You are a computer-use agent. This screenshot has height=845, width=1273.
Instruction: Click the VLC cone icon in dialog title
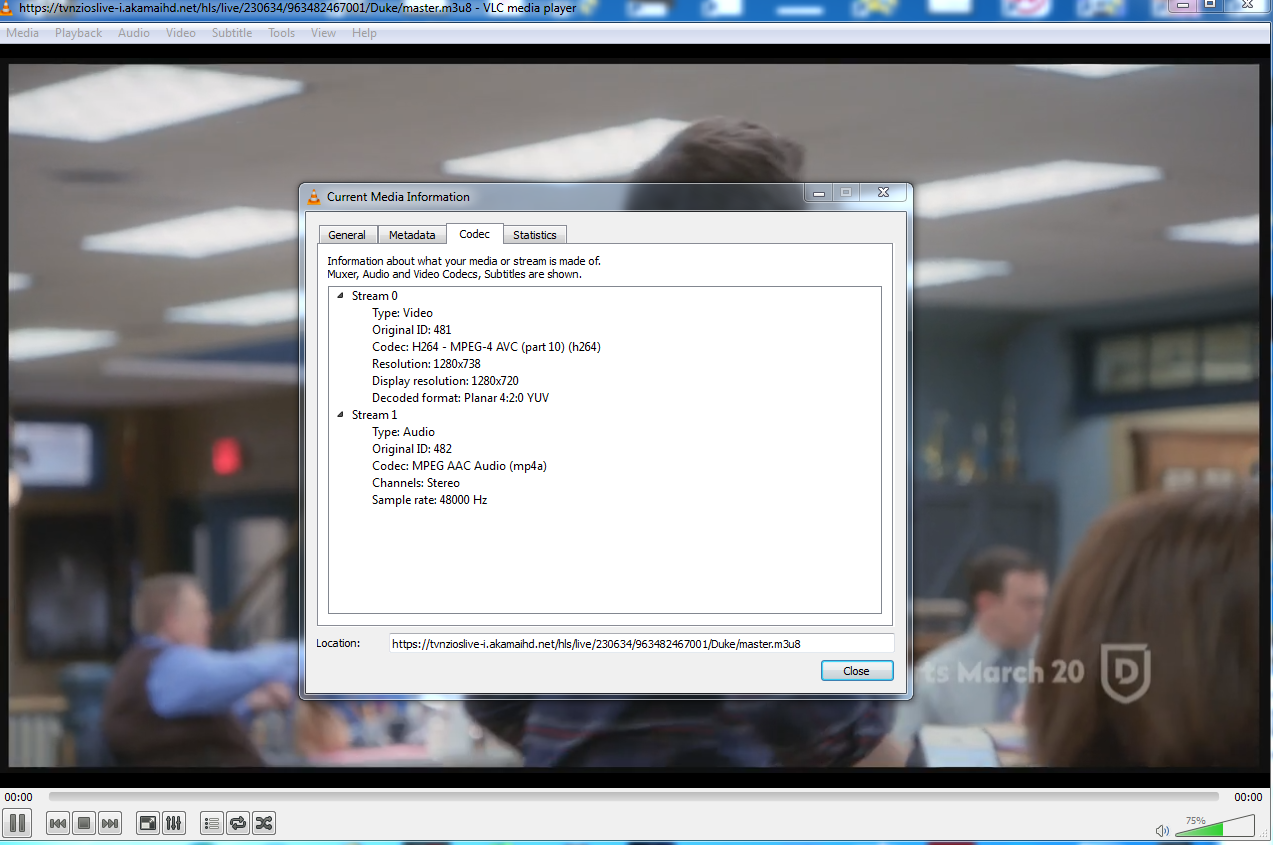(x=314, y=196)
